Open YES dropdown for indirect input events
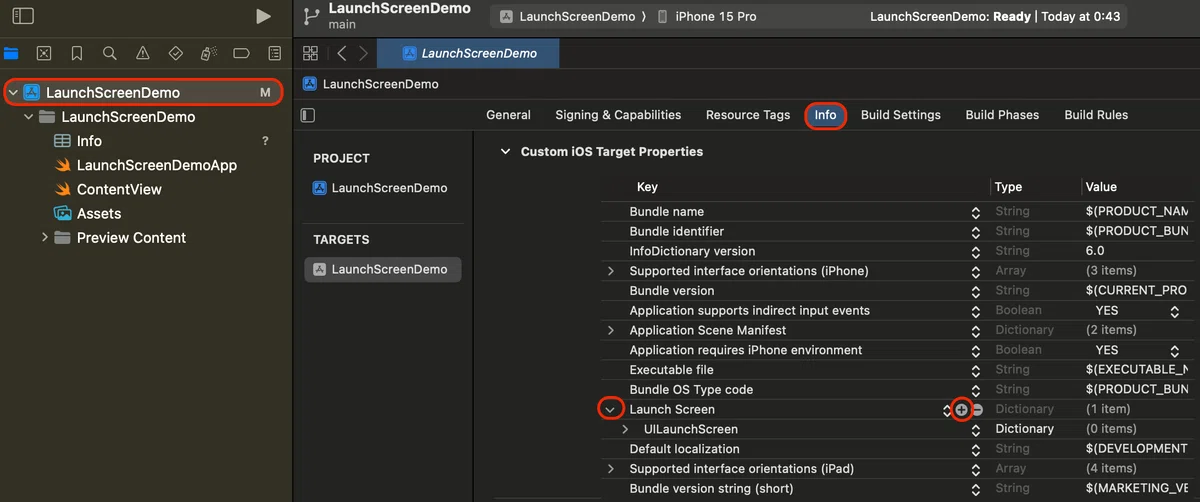Image resolution: width=1200 pixels, height=502 pixels. [1174, 311]
